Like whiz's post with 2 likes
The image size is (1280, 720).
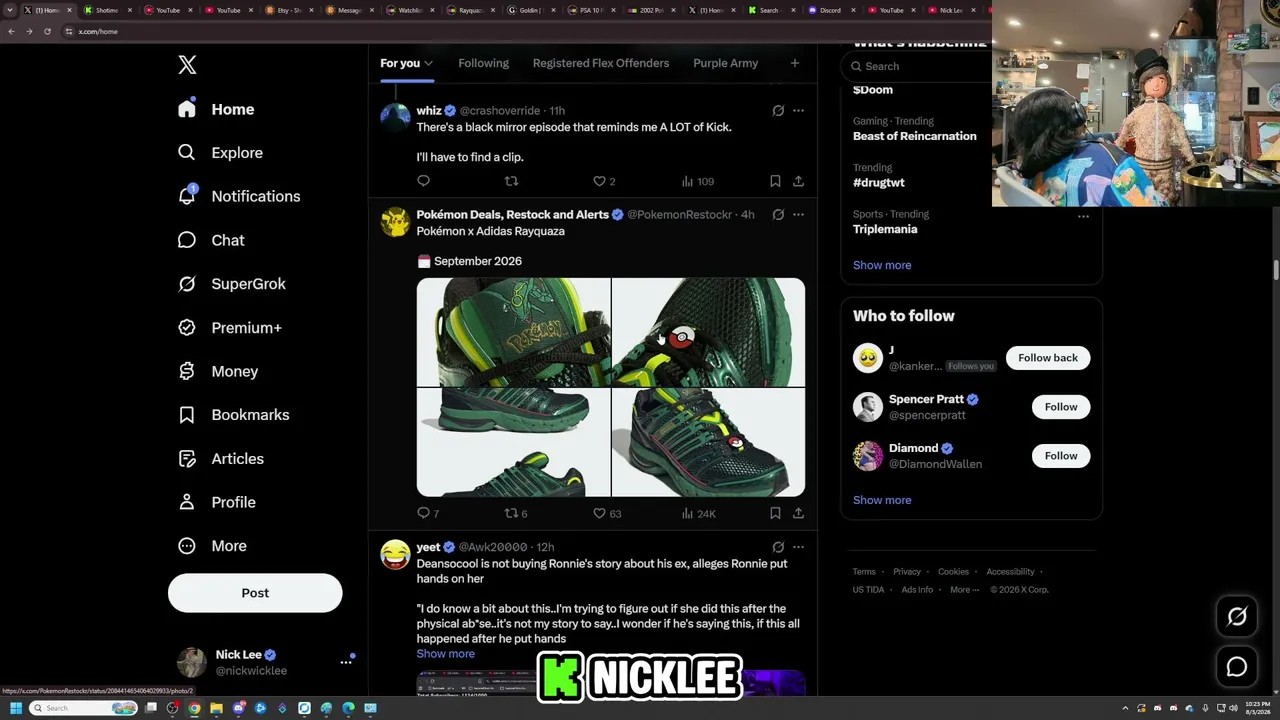(x=604, y=181)
